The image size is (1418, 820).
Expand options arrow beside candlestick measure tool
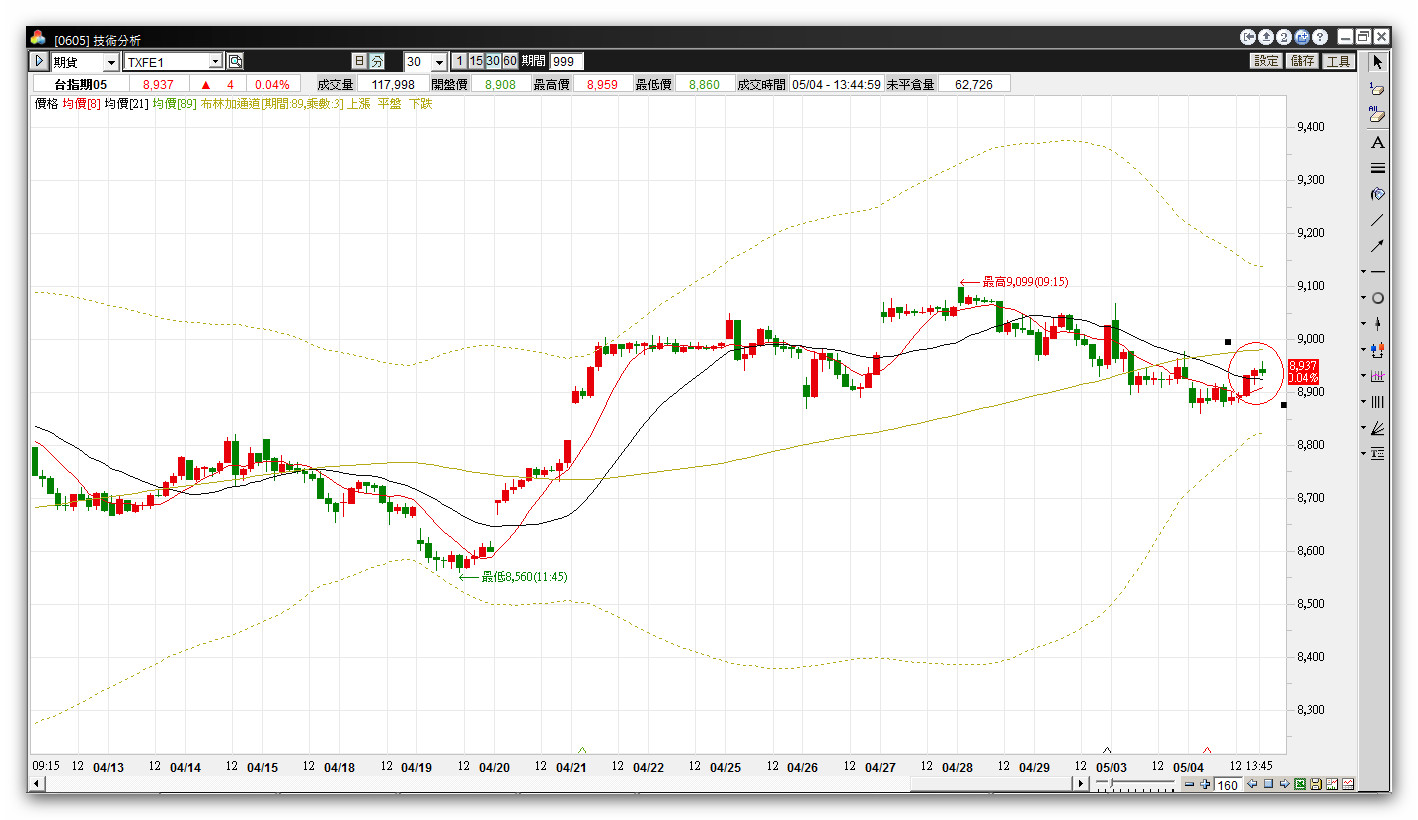tap(1363, 350)
